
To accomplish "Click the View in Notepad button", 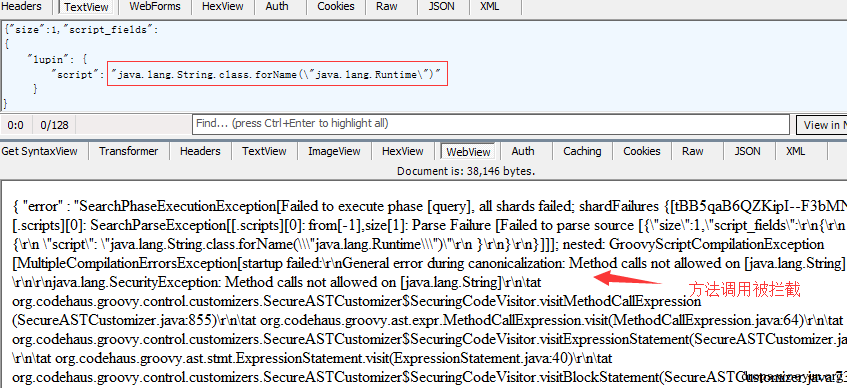I will pos(822,125).
